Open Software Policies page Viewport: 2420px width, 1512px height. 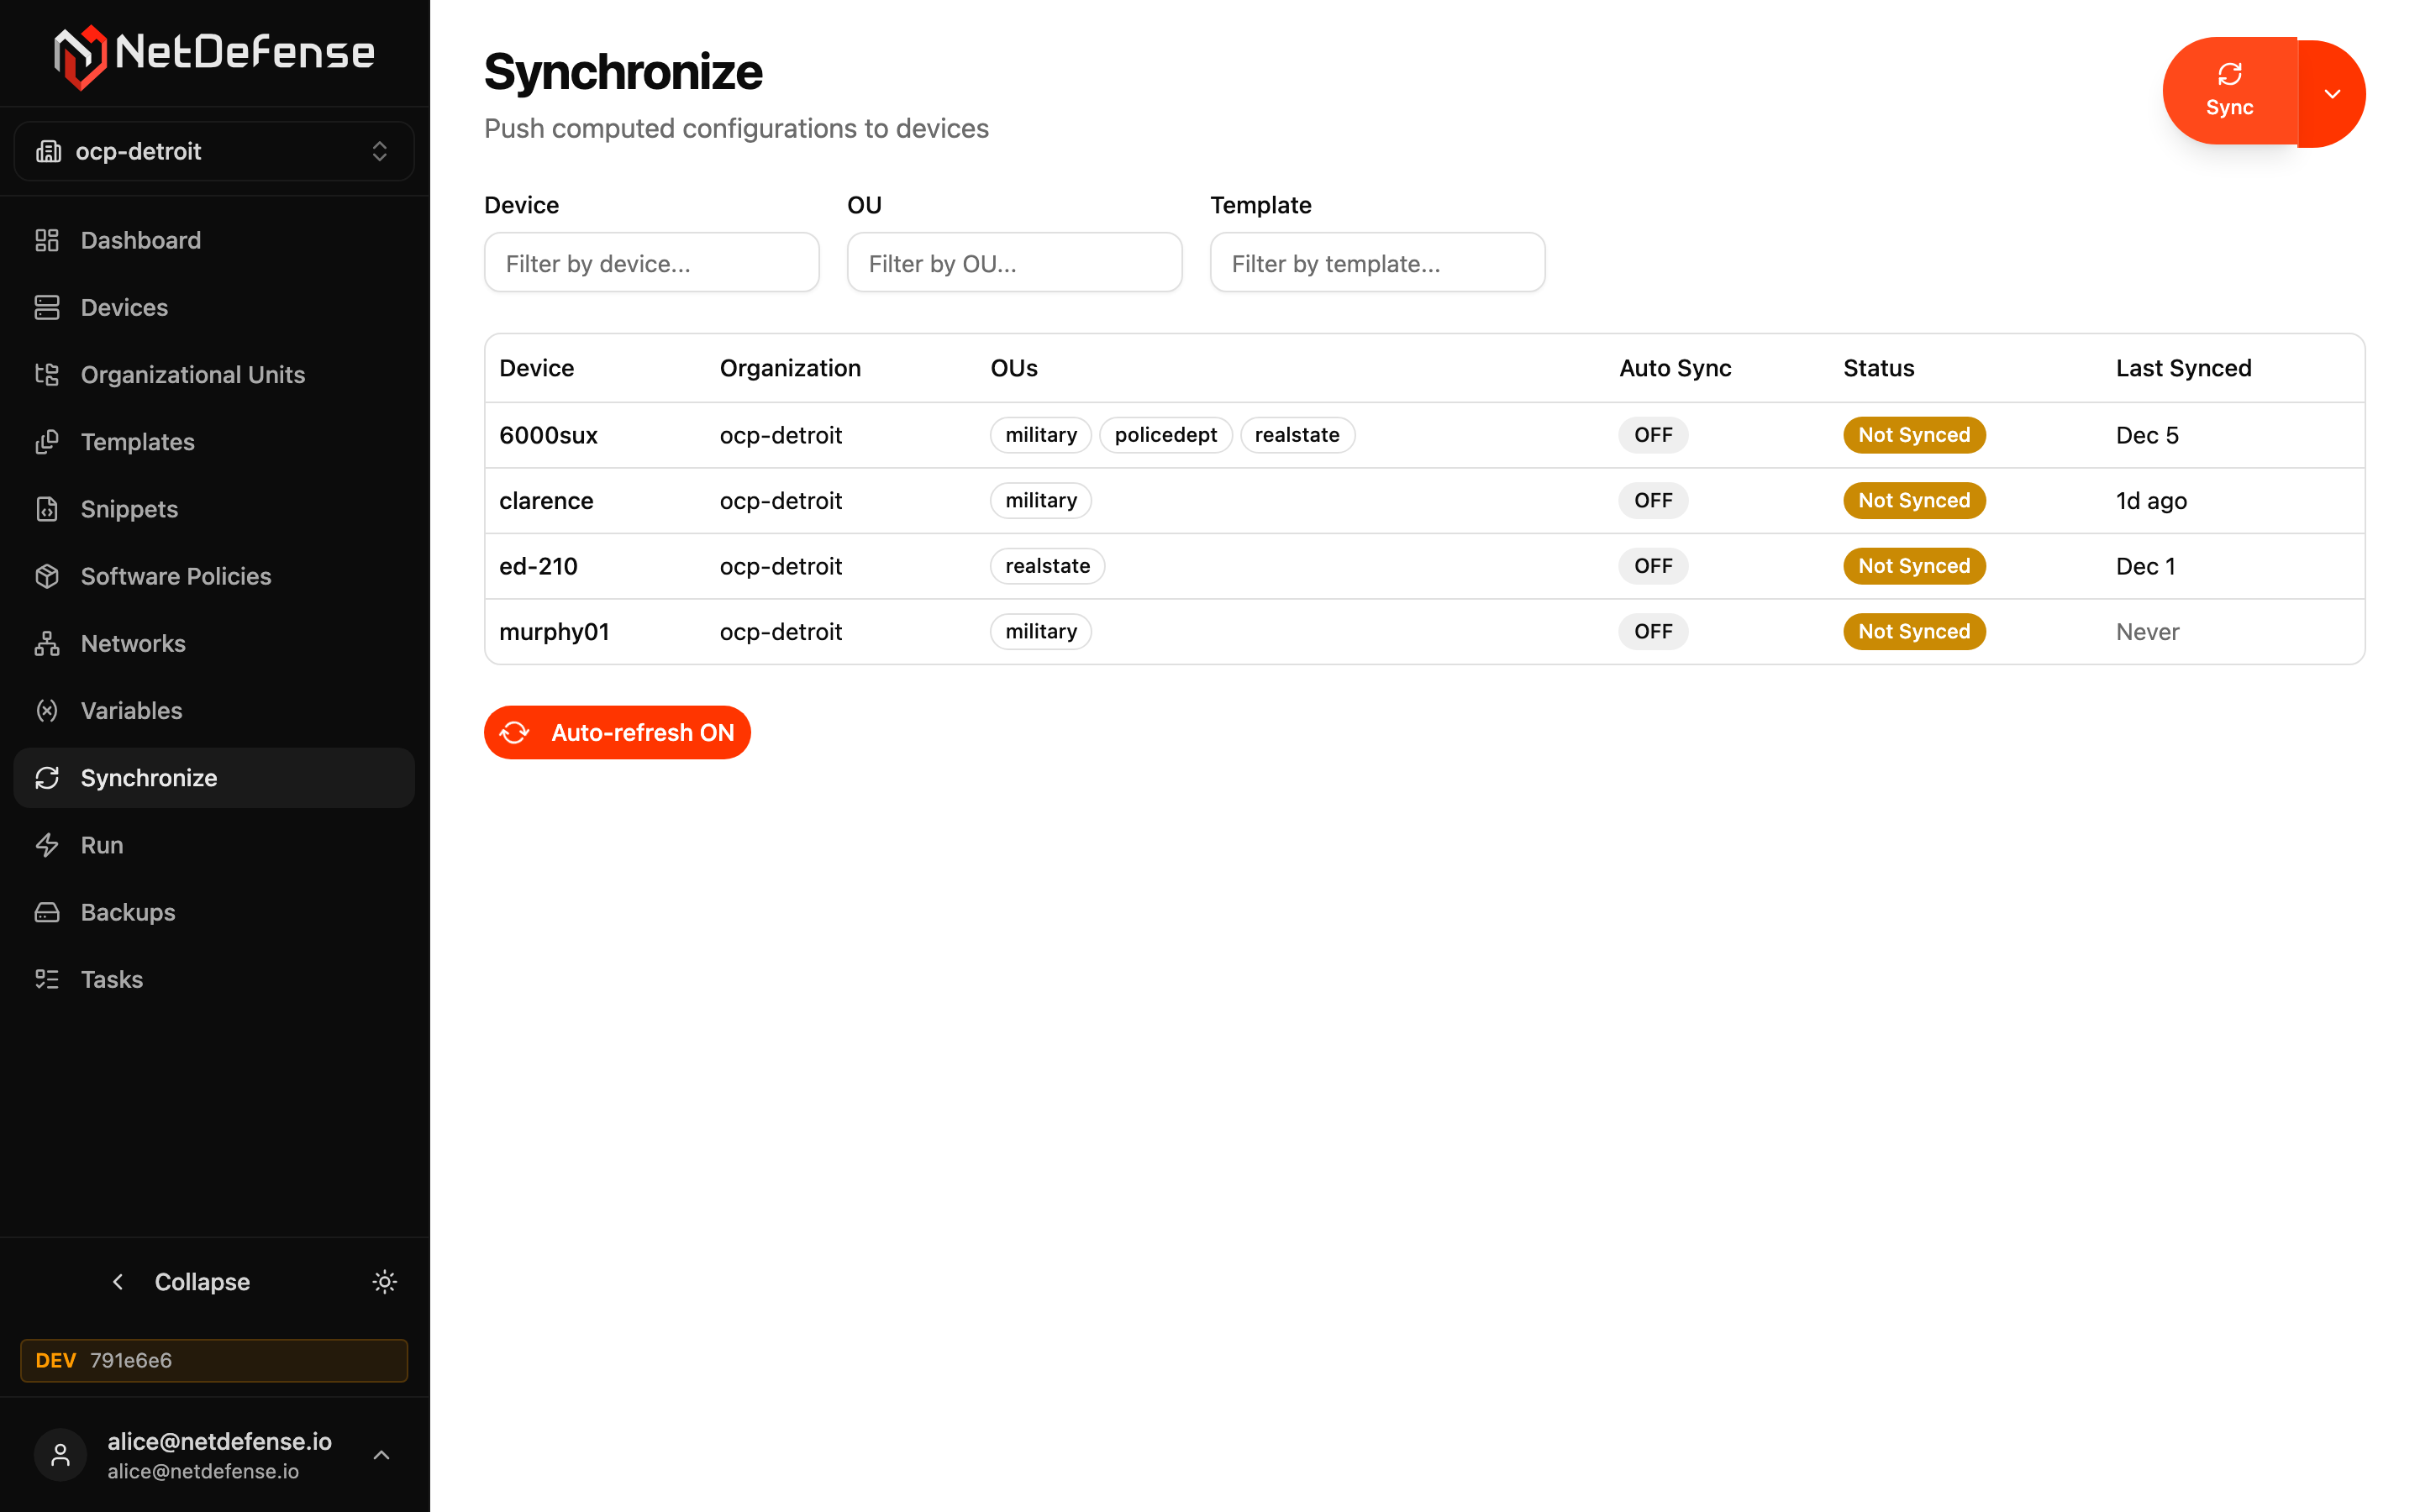pyautogui.click(x=214, y=576)
